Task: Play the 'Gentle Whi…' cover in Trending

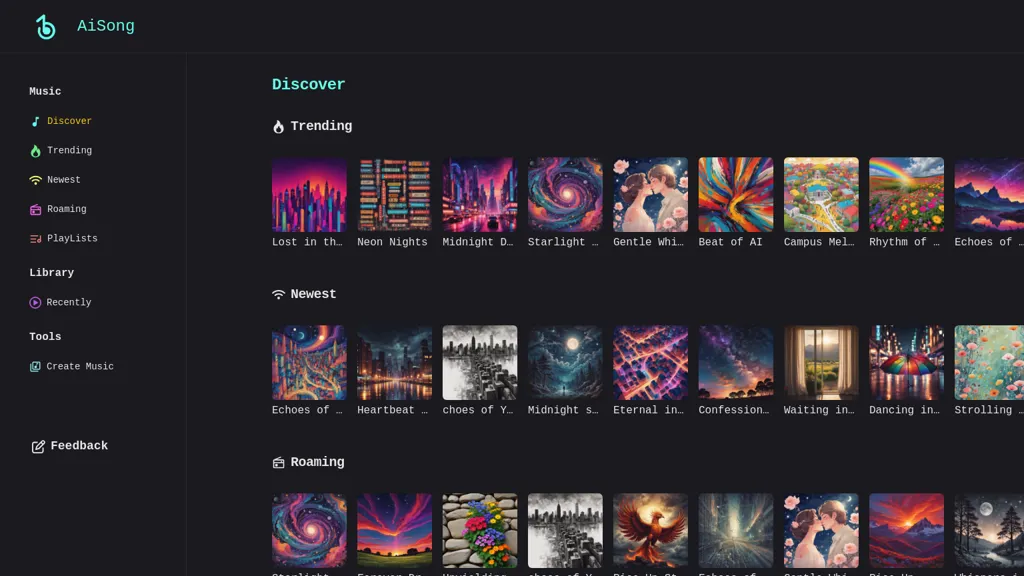Action: [650, 195]
